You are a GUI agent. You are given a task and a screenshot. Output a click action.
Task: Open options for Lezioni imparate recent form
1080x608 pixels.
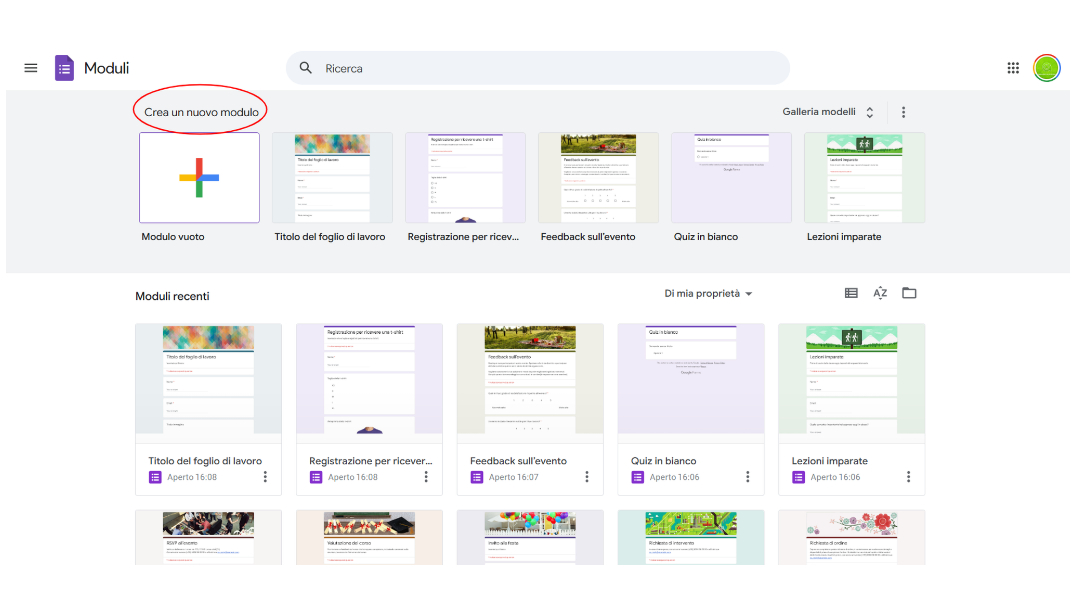point(908,476)
